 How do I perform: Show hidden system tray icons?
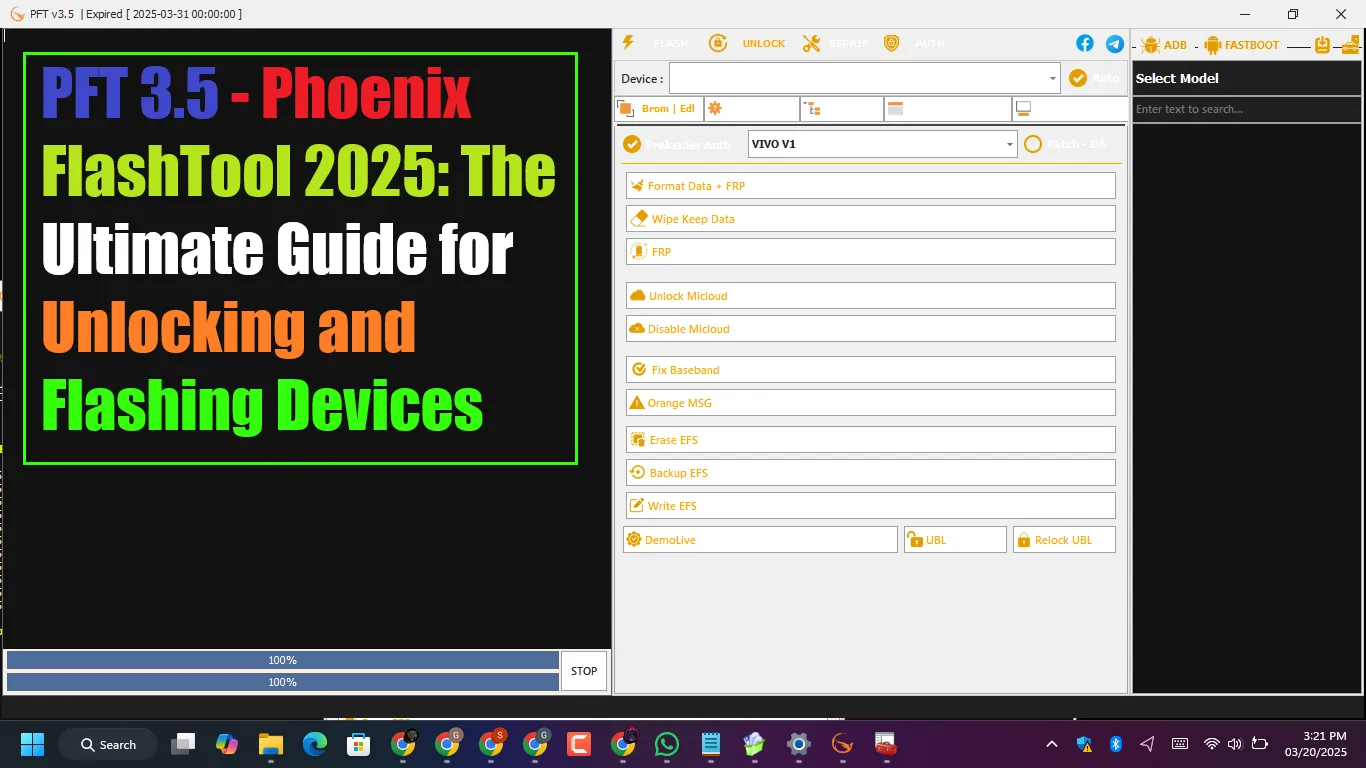1052,744
